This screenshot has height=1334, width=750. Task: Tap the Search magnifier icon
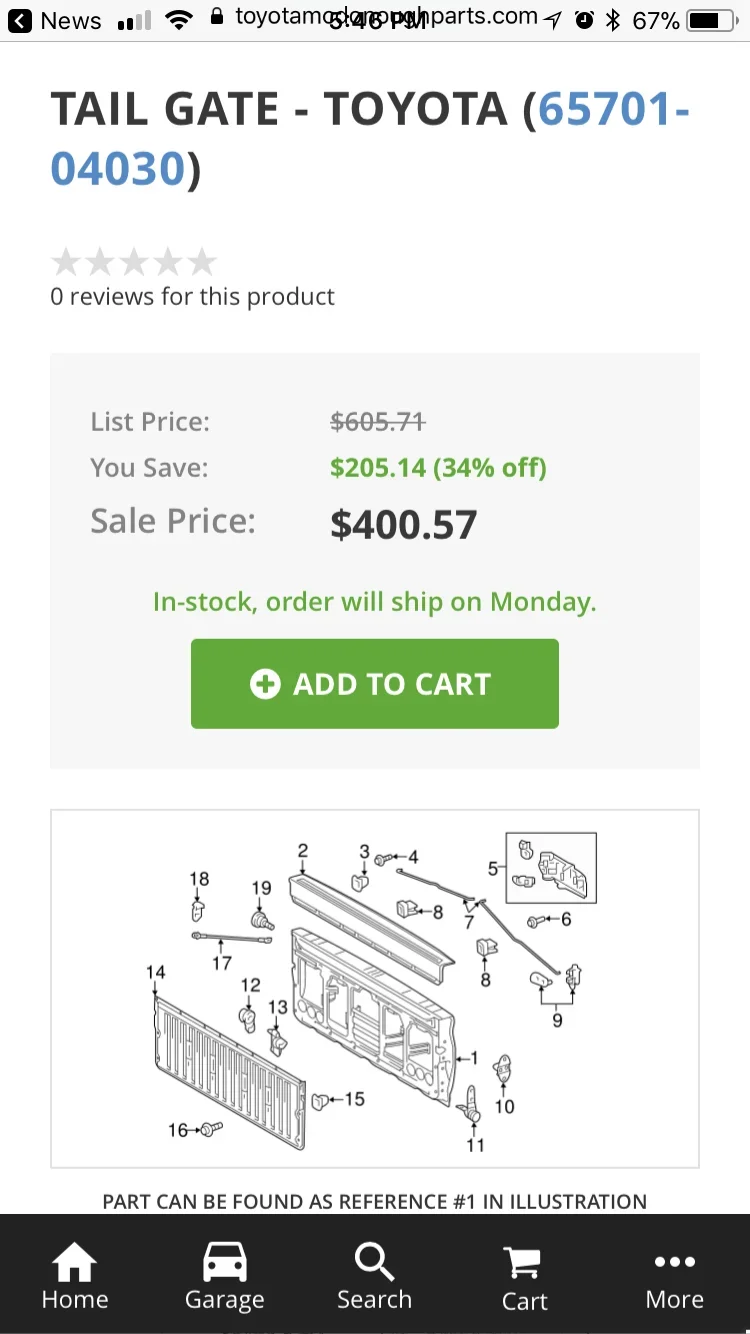pyautogui.click(x=374, y=1262)
